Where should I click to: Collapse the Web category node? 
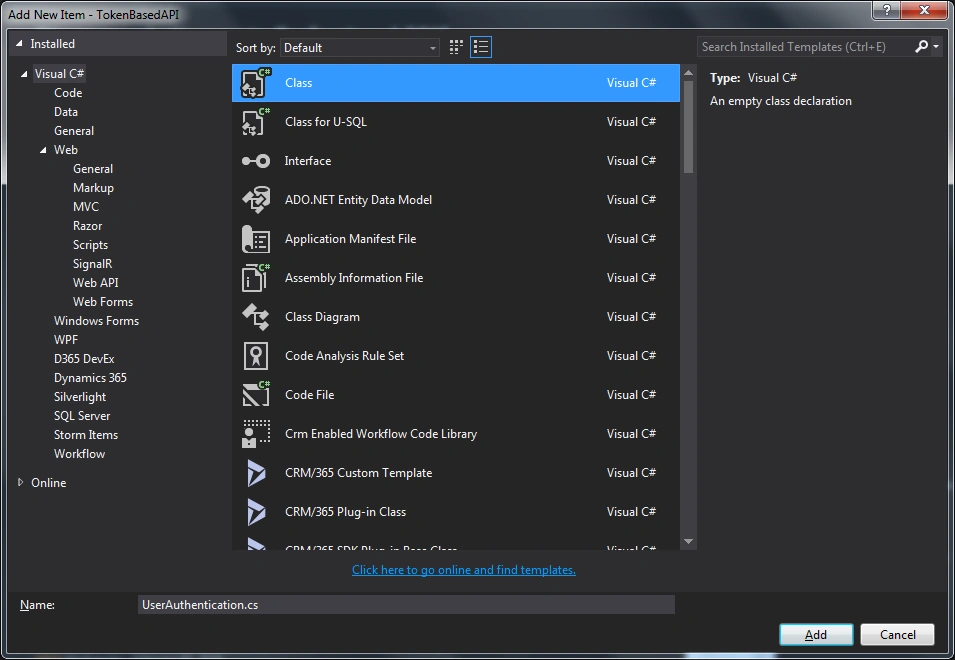[x=43, y=150]
